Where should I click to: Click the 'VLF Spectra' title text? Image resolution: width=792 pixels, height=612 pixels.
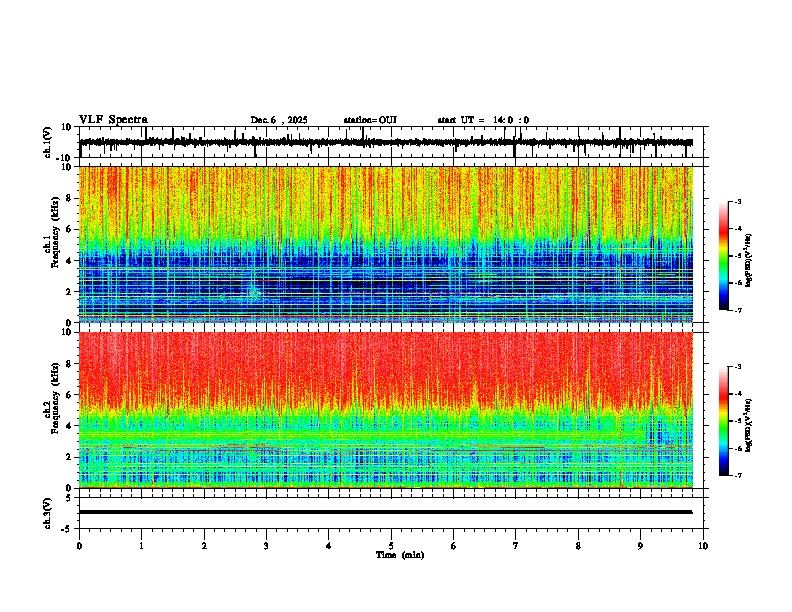pos(113,120)
